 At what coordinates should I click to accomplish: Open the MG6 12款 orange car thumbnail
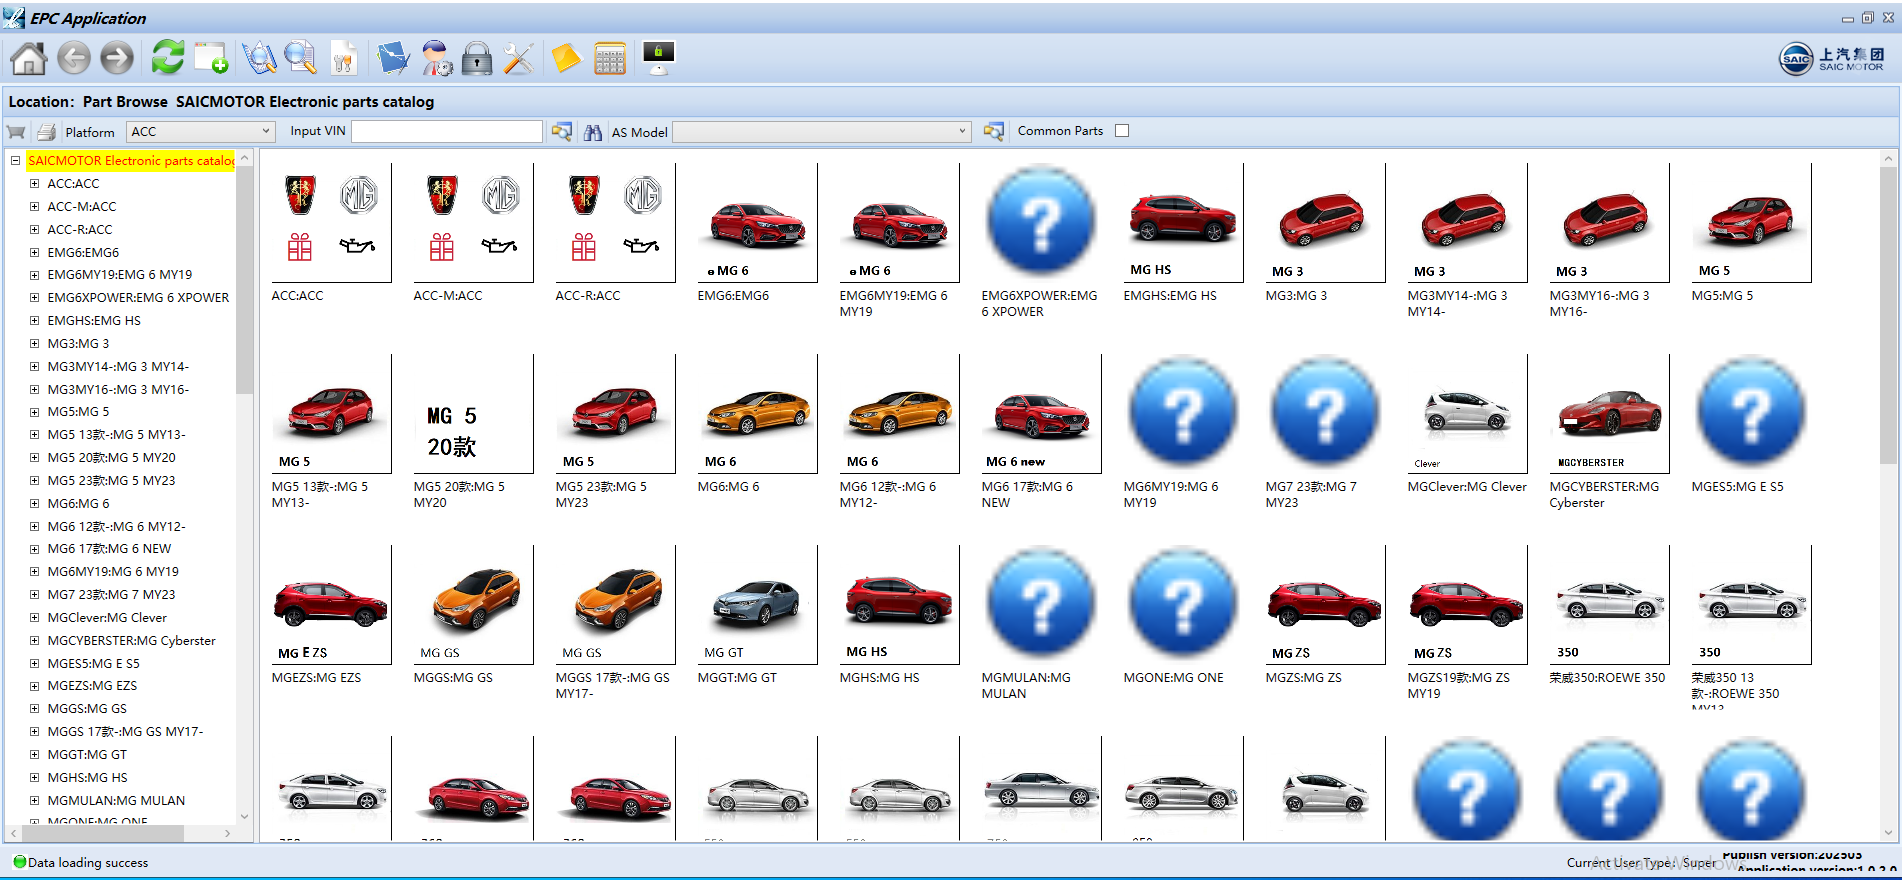click(x=899, y=413)
